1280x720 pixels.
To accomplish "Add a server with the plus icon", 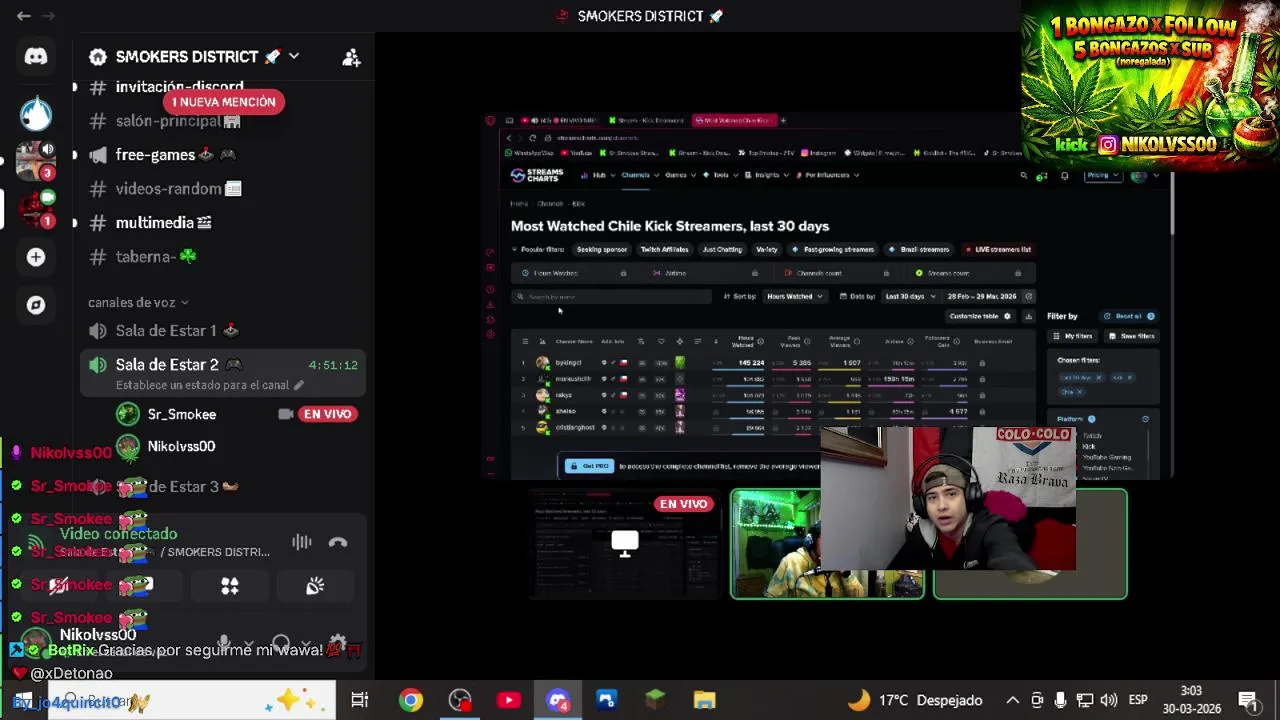I will (x=36, y=257).
